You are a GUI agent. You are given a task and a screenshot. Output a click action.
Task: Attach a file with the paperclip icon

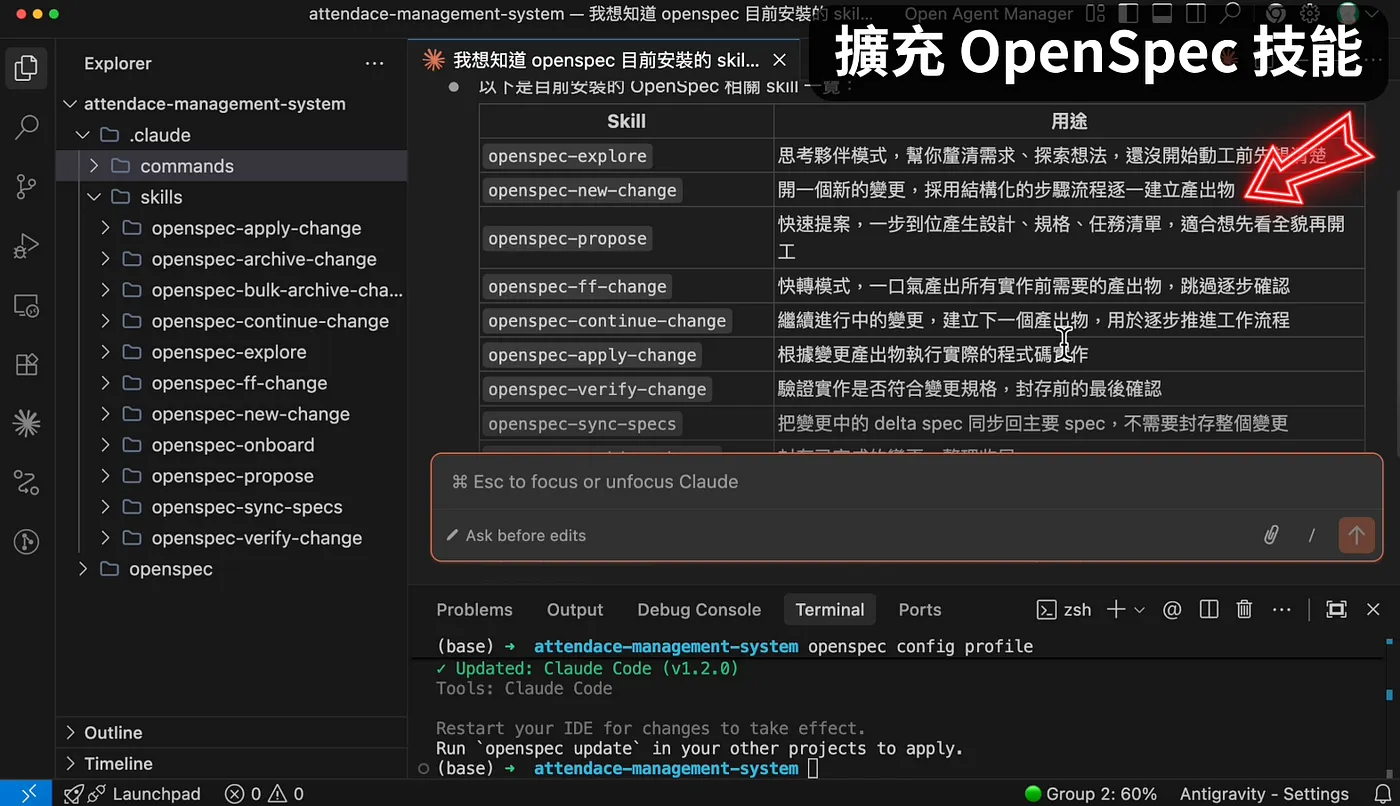(x=1271, y=535)
